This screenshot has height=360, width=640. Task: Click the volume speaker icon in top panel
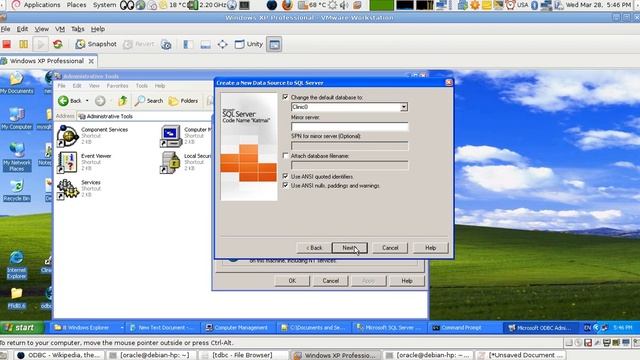pos(344,5)
